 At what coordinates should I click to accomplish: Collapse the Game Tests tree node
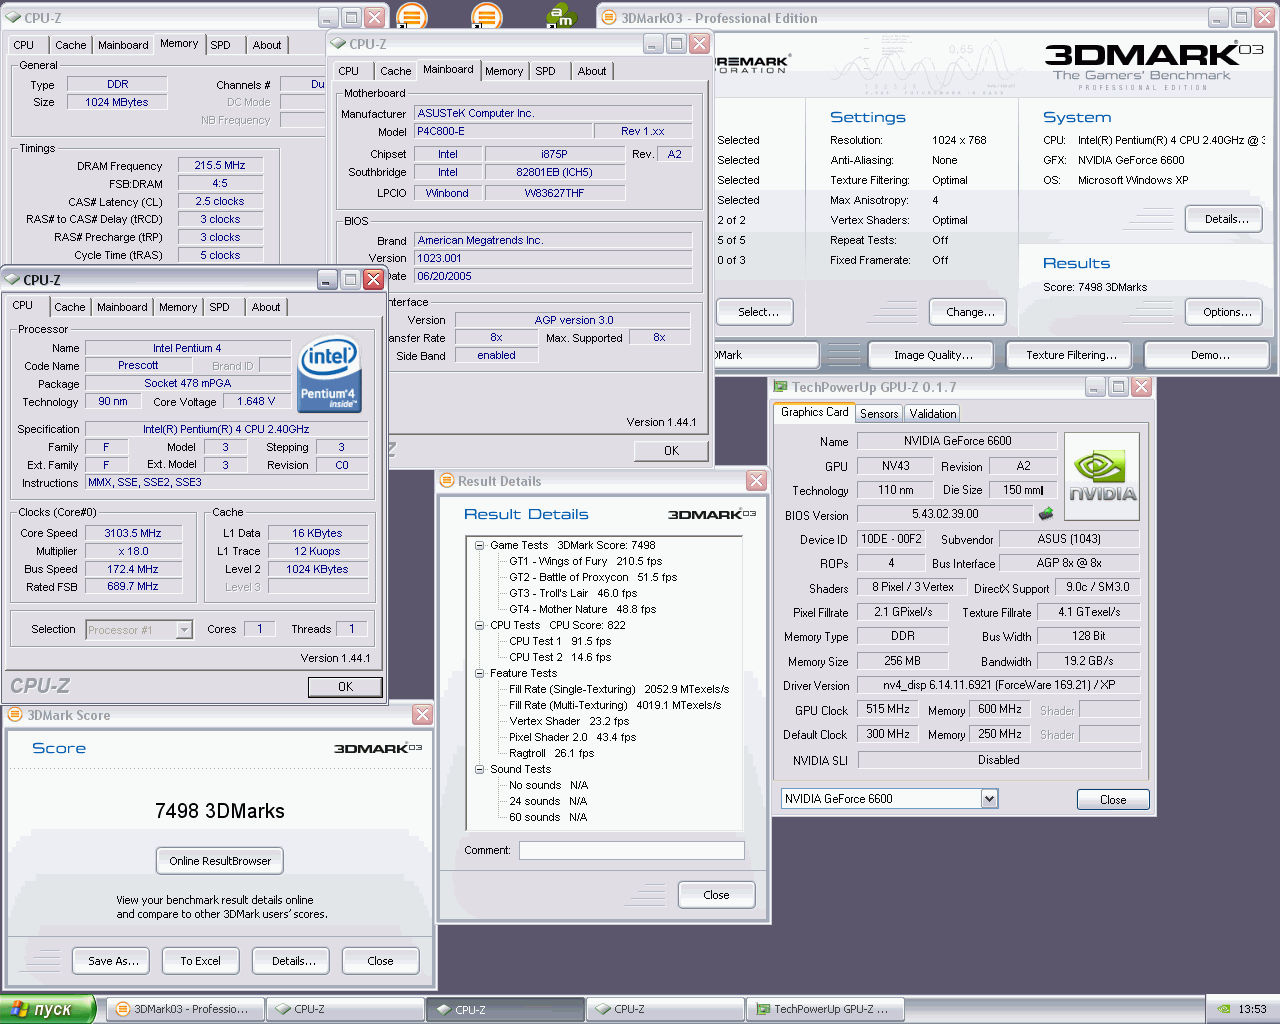479,545
